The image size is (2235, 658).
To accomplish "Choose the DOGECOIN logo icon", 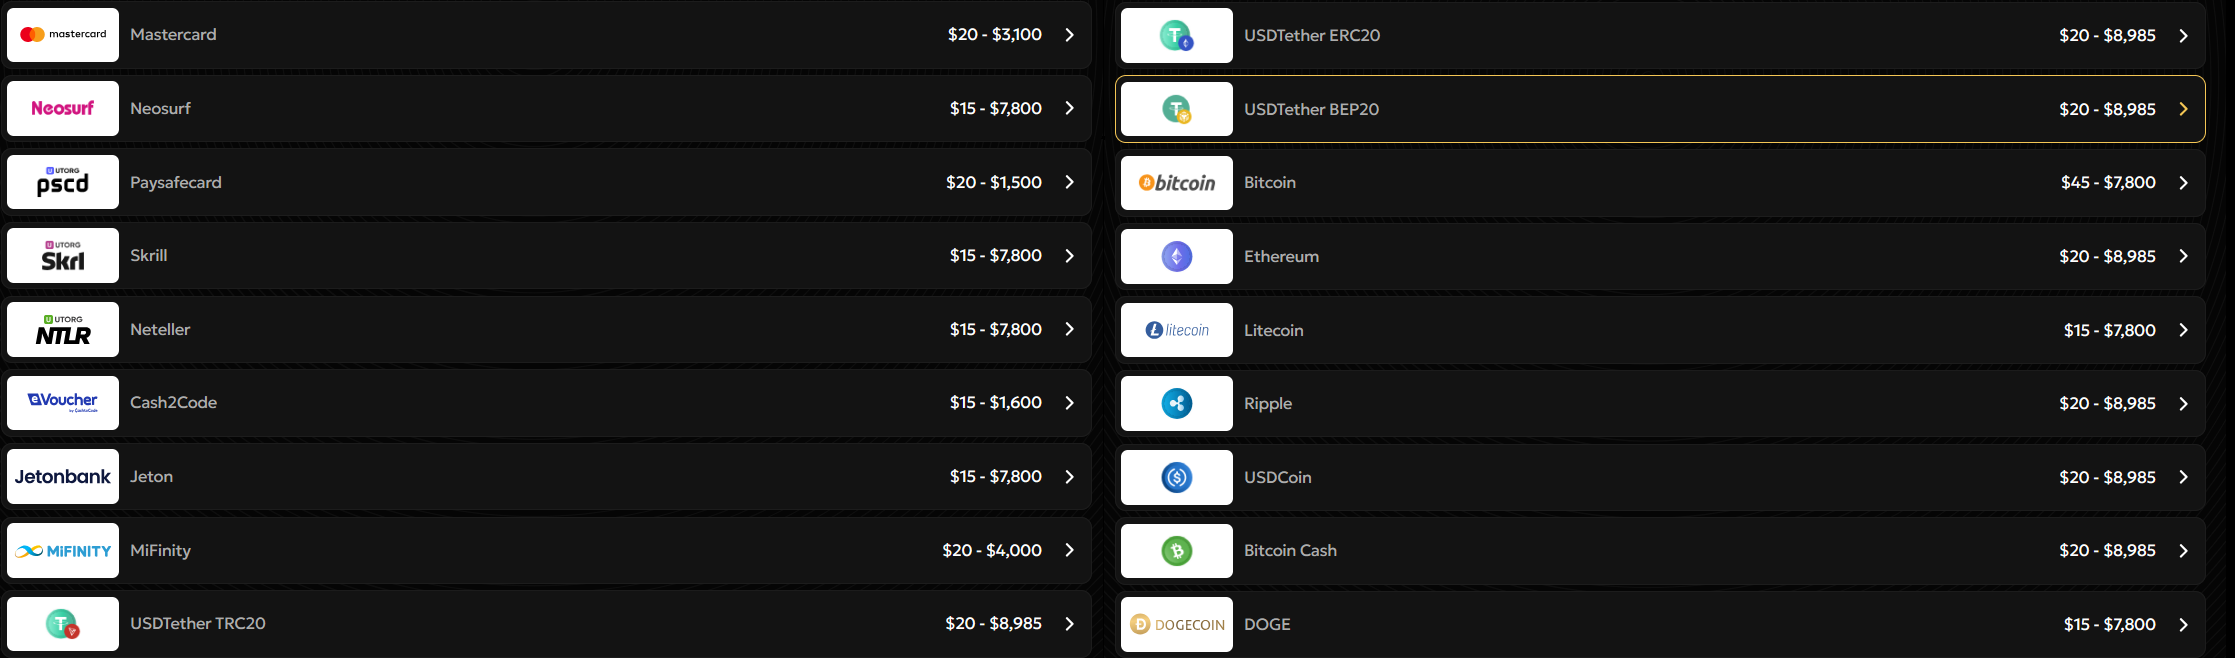I will coord(1177,625).
